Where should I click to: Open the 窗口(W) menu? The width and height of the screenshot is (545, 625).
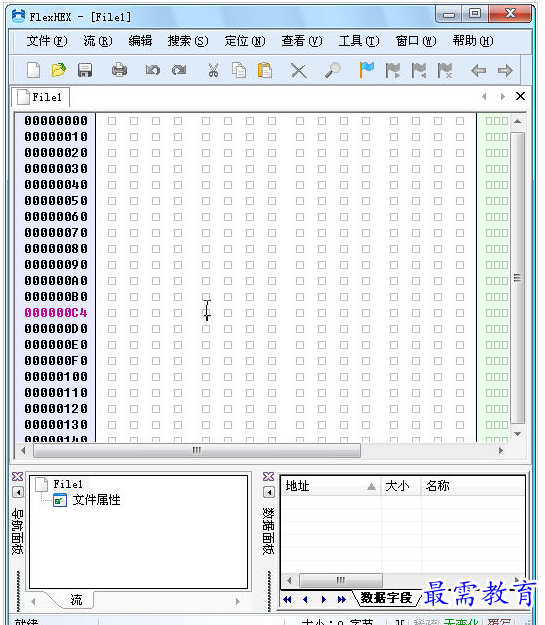coord(416,41)
